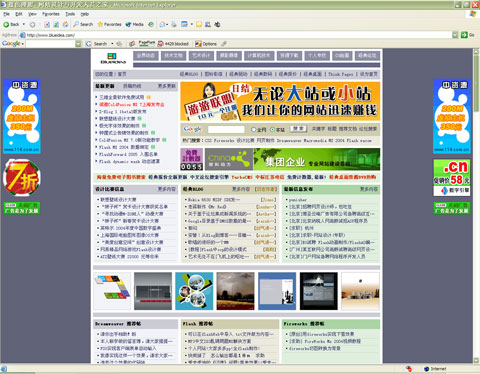This screenshot has width=480, height=374.
Task: Click the Print icon in toolbar
Action: pos(174,24)
